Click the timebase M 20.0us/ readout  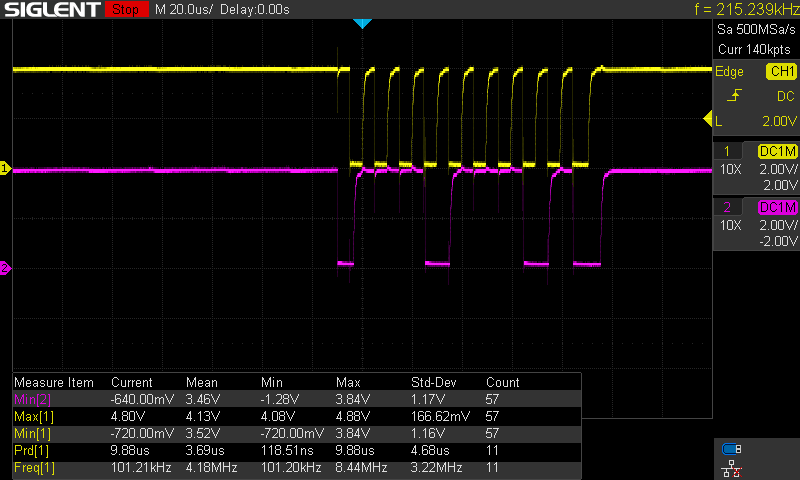[184, 10]
